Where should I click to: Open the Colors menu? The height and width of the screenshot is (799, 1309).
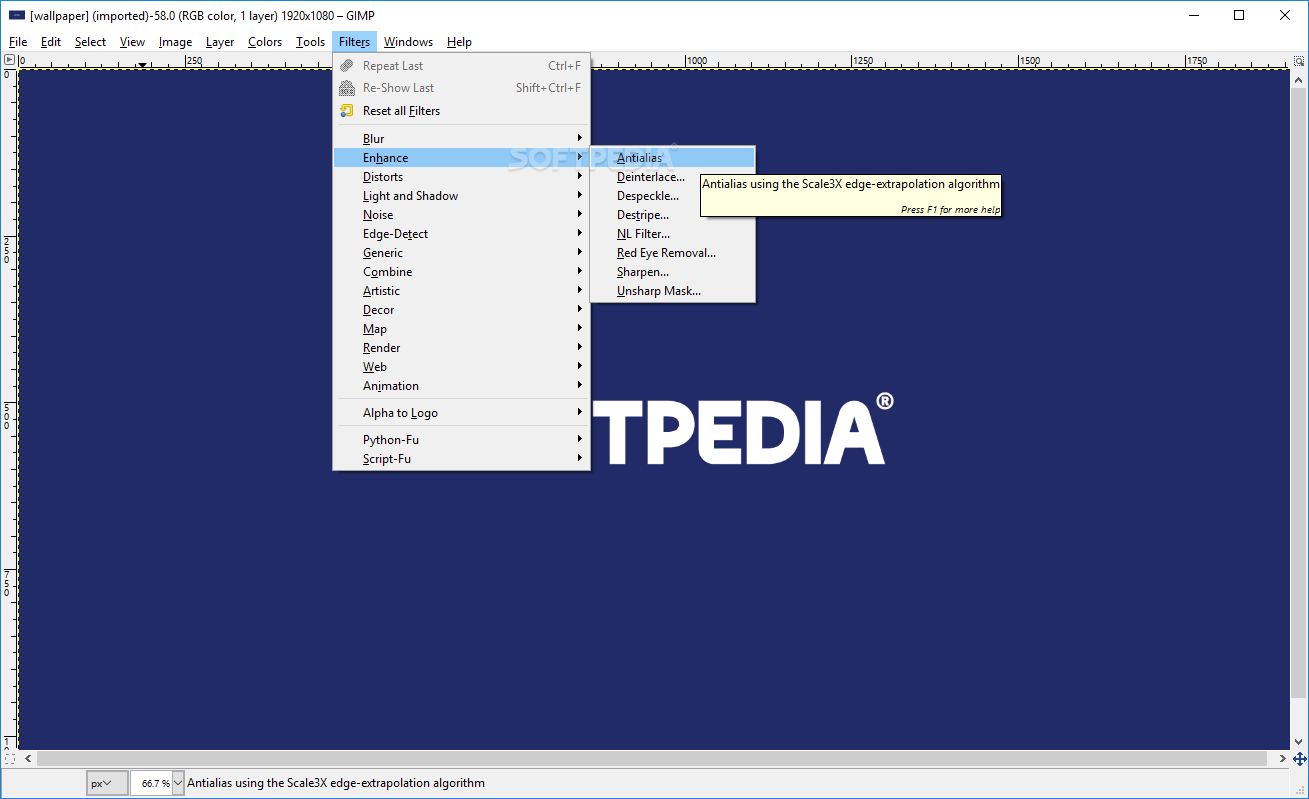[x=265, y=42]
